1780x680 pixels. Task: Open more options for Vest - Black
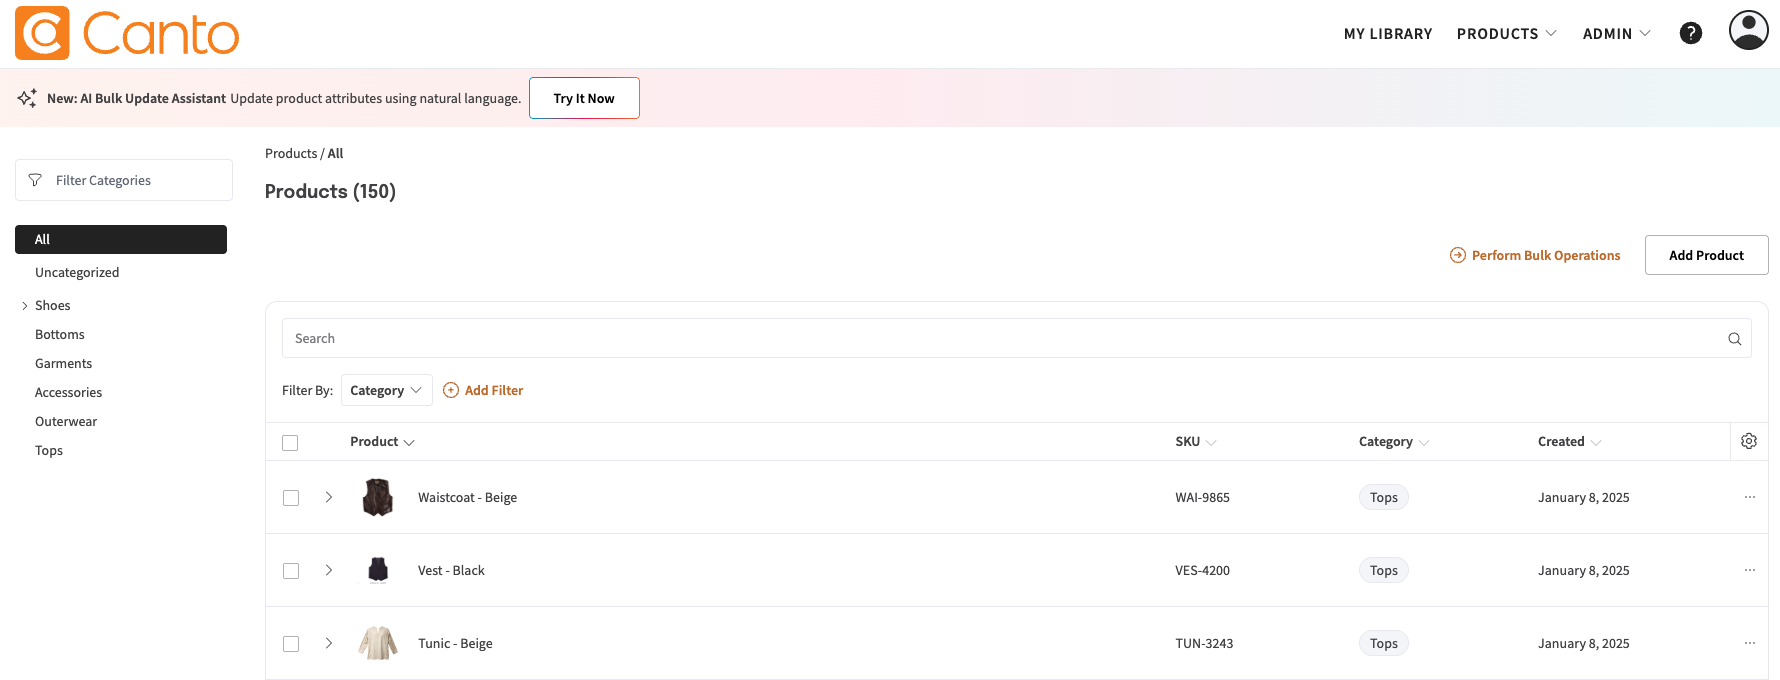tap(1750, 570)
